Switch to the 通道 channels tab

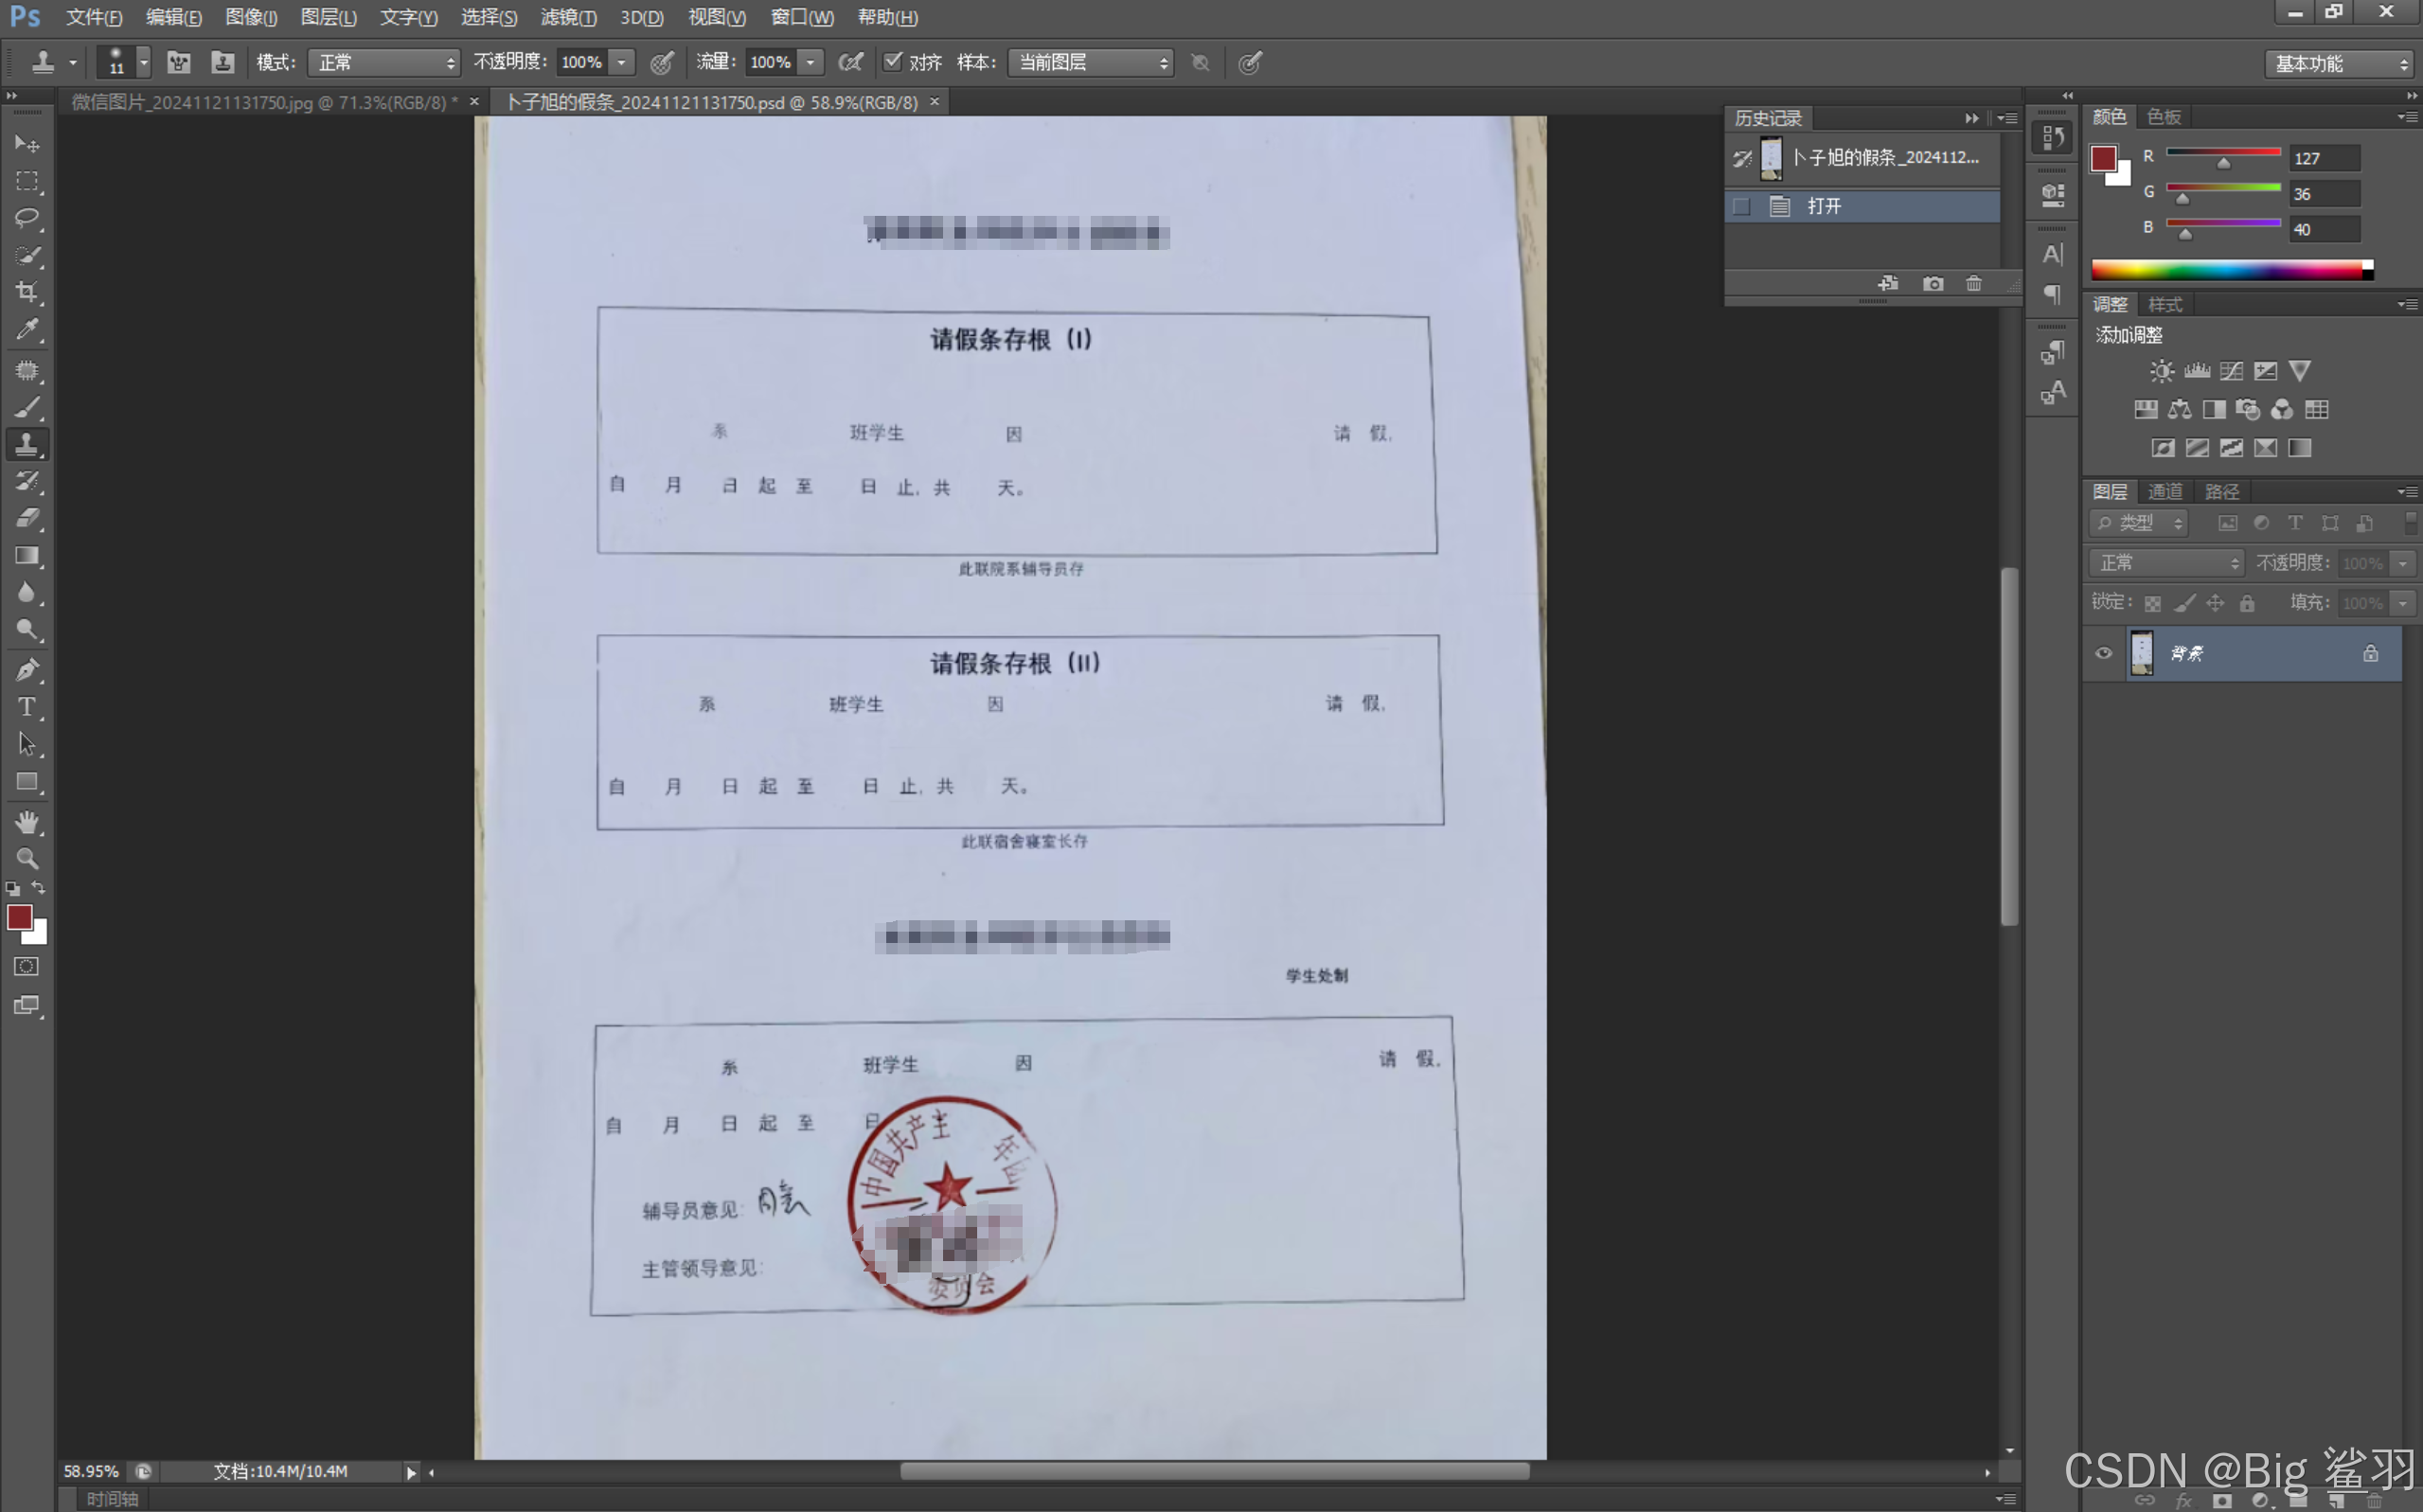(2165, 491)
